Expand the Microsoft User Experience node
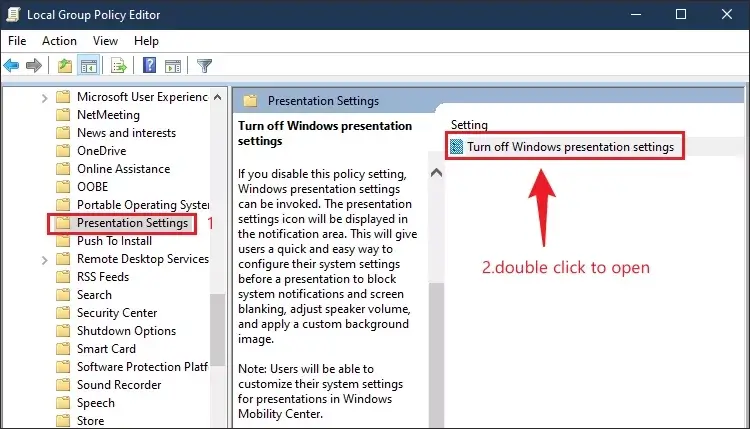This screenshot has height=429, width=750. 44,98
